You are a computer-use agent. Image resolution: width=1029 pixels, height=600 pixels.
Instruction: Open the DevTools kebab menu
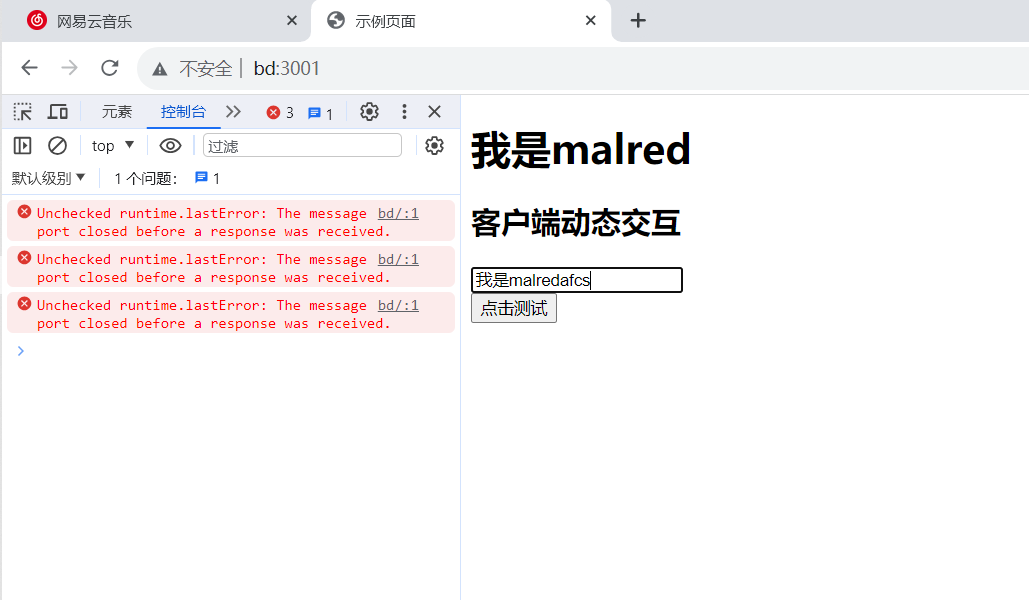(404, 112)
